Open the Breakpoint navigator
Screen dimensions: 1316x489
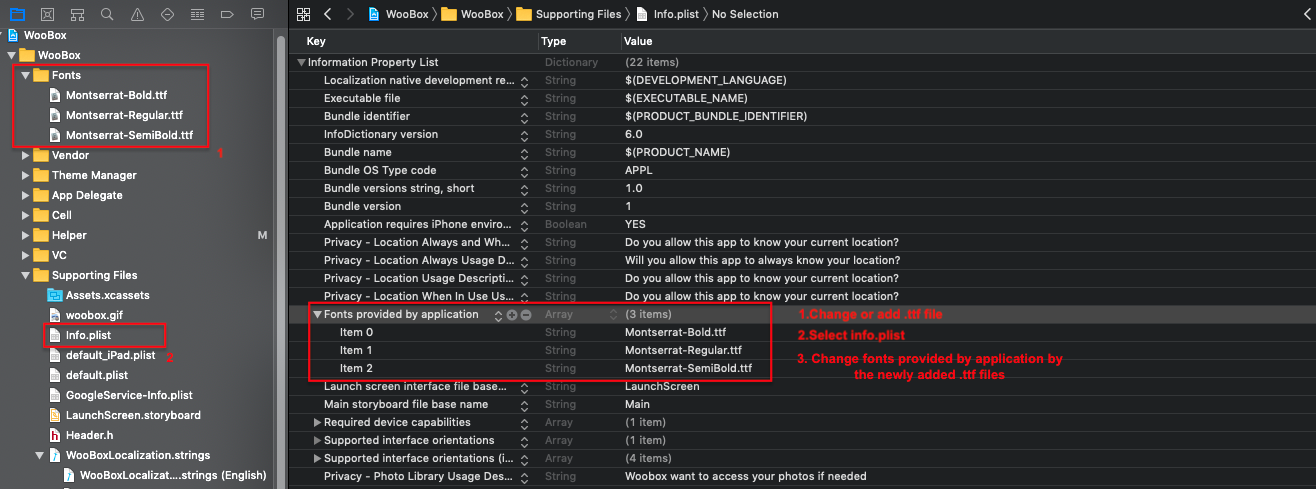click(x=227, y=14)
